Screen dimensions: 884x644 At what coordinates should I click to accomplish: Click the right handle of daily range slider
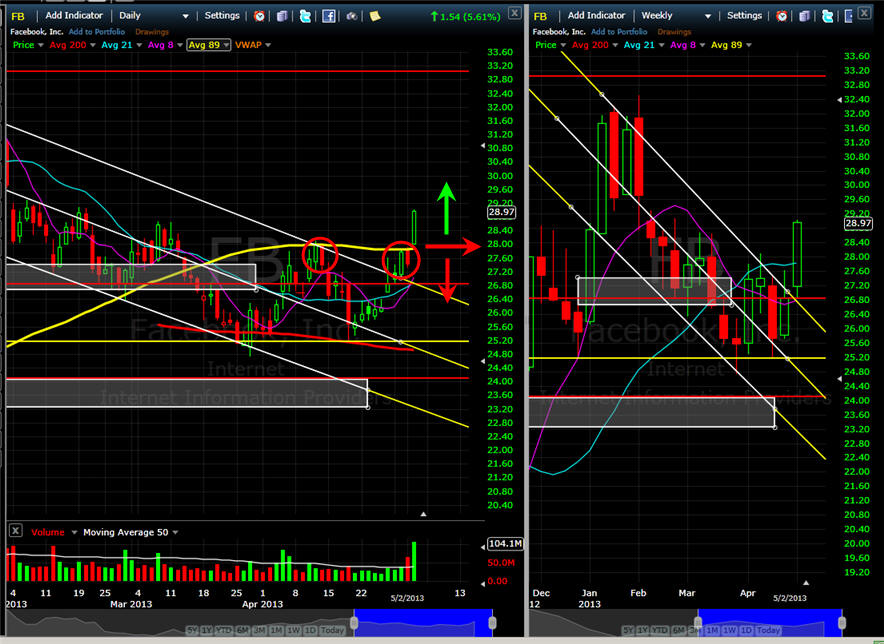[493, 621]
